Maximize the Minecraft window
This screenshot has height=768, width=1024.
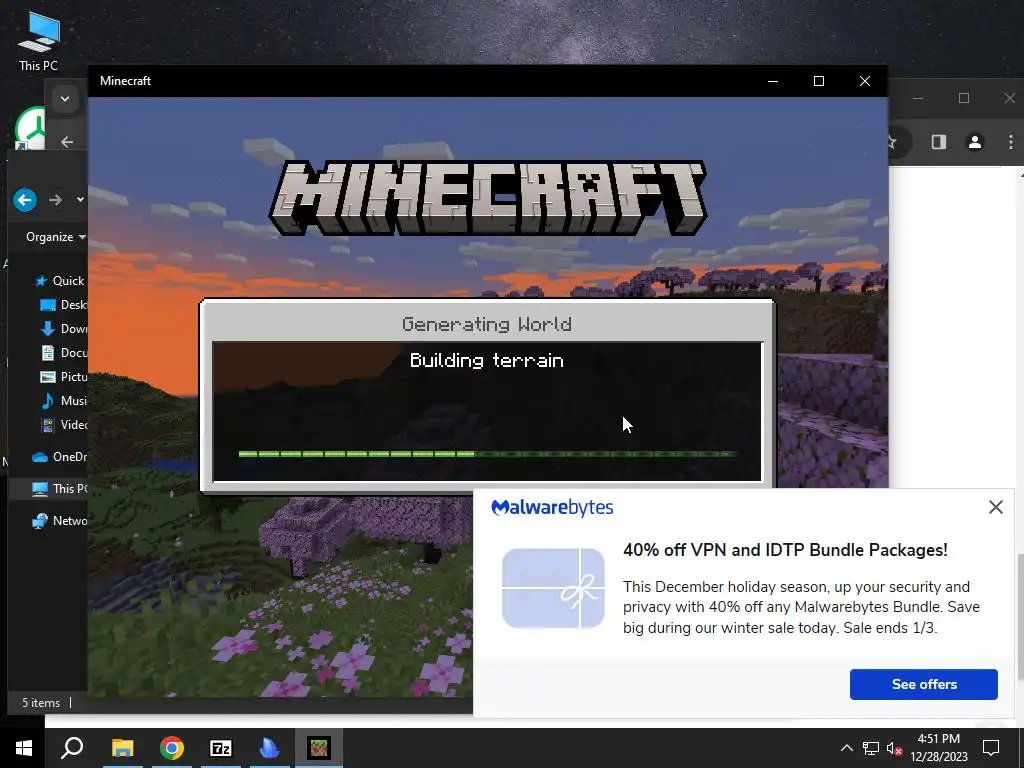pyautogui.click(x=819, y=81)
